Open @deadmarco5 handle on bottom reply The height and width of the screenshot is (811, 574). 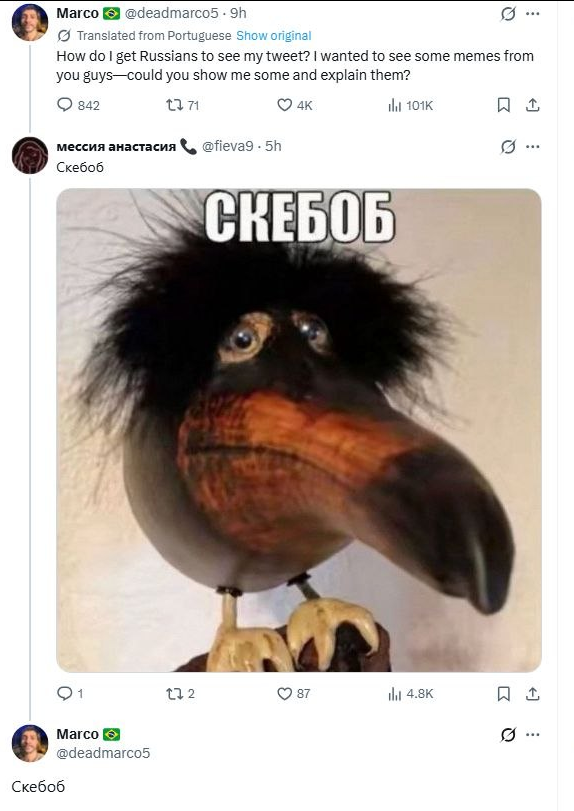103,753
